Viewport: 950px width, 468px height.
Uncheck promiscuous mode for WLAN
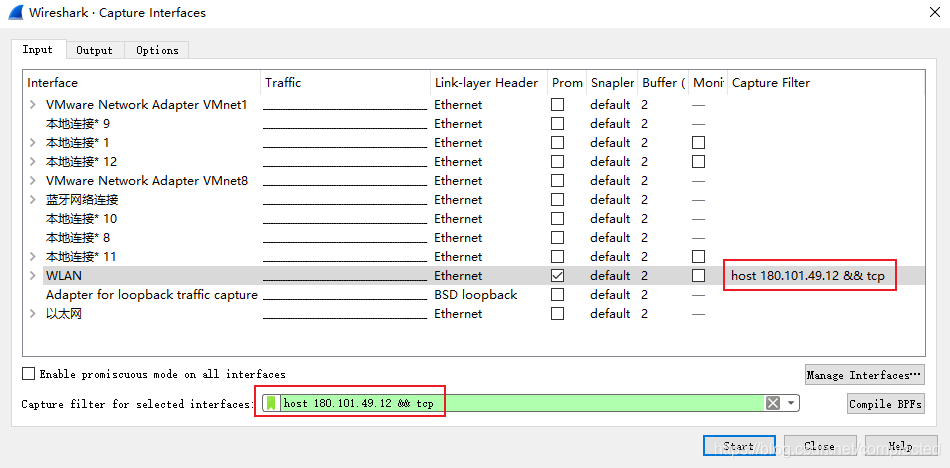pyautogui.click(x=557, y=276)
